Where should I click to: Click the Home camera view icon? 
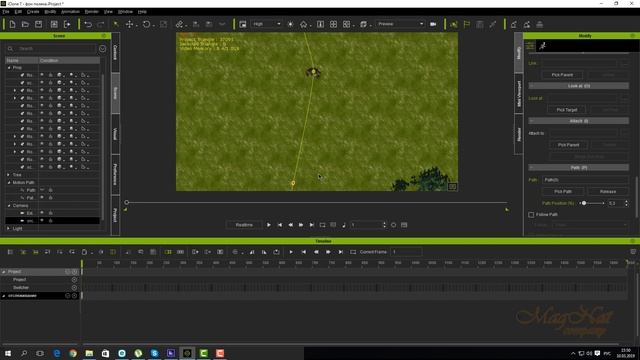point(303,24)
